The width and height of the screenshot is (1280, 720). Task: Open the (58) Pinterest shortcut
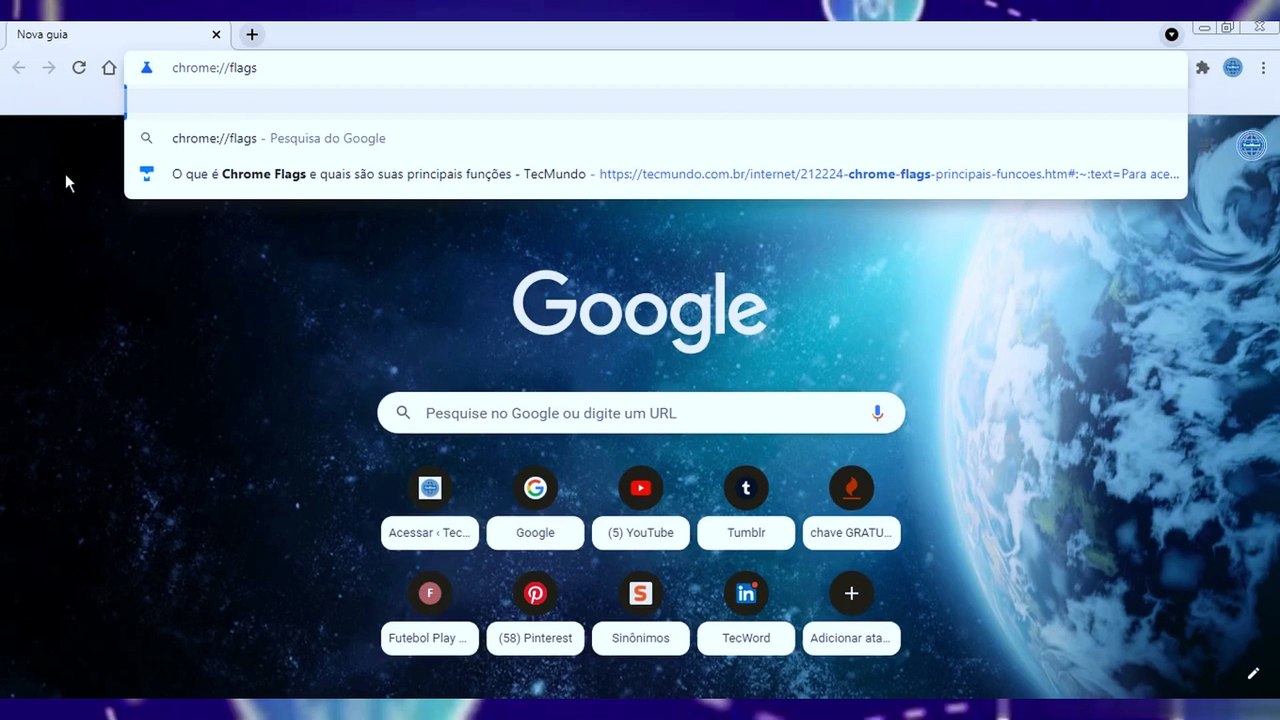(x=535, y=613)
